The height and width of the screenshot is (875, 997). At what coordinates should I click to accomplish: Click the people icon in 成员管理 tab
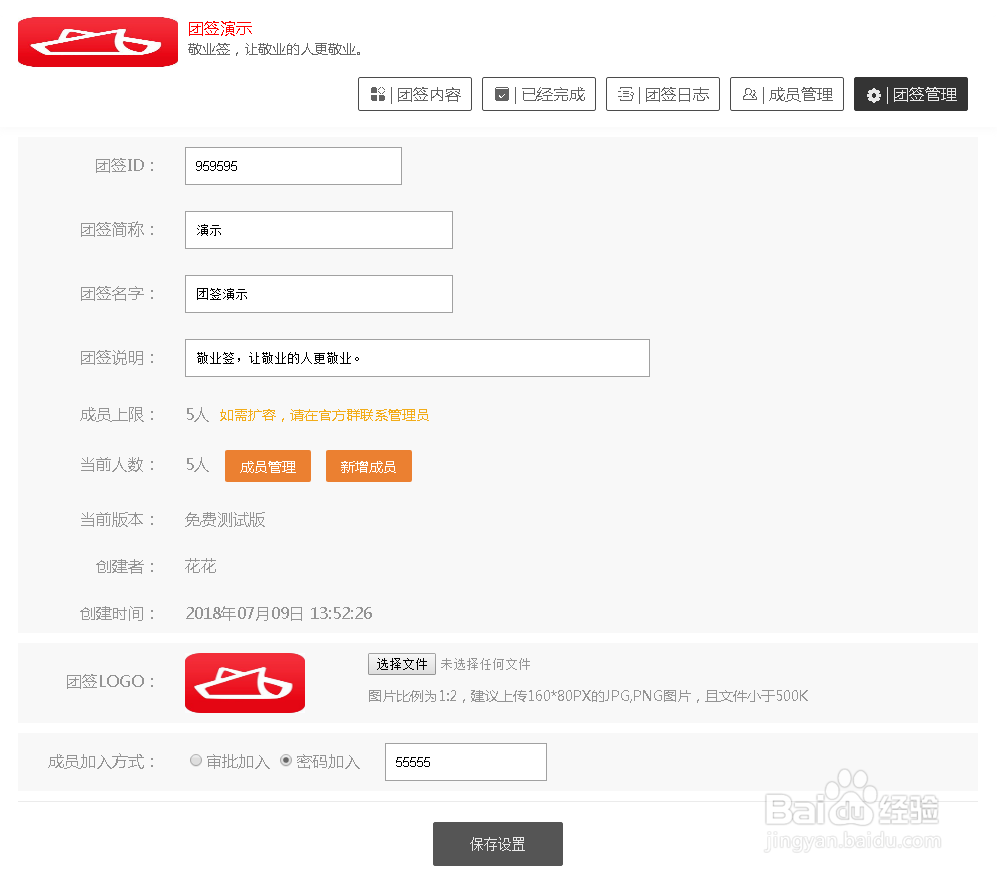pos(750,94)
